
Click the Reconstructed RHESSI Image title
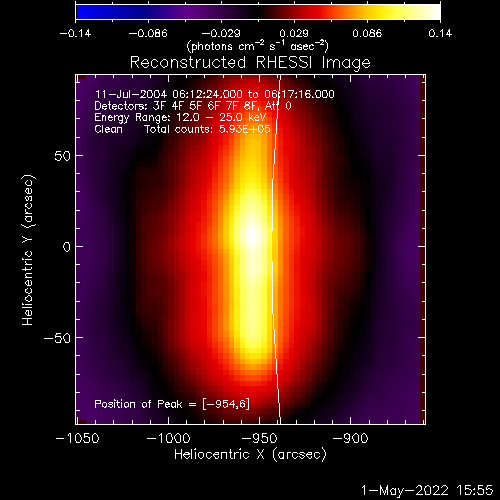[x=250, y=63]
